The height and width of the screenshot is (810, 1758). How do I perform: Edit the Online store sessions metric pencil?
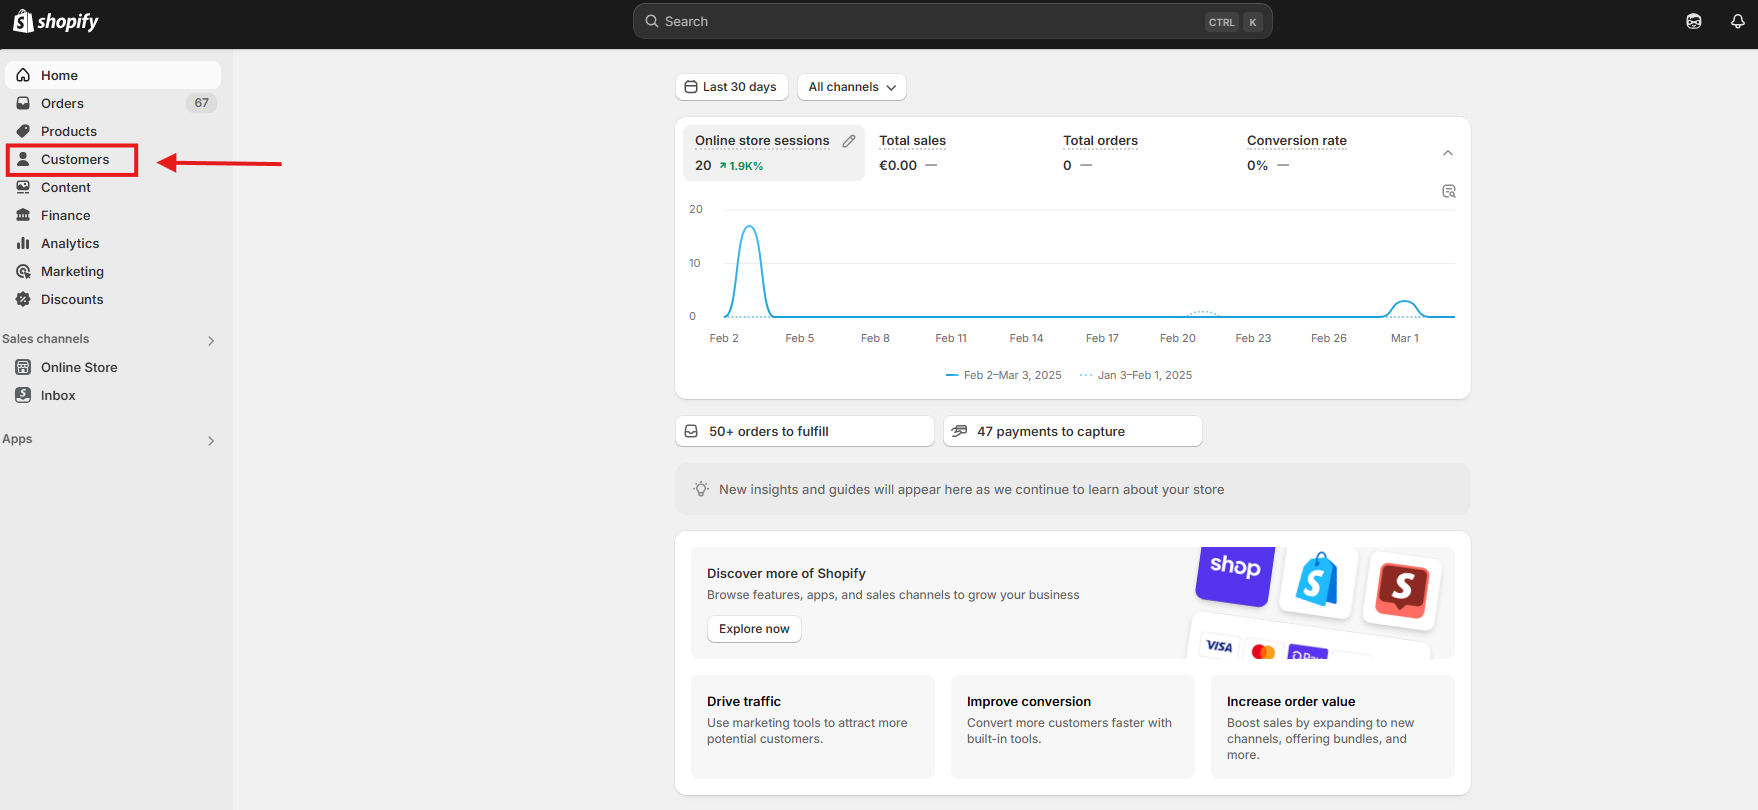pyautogui.click(x=849, y=141)
